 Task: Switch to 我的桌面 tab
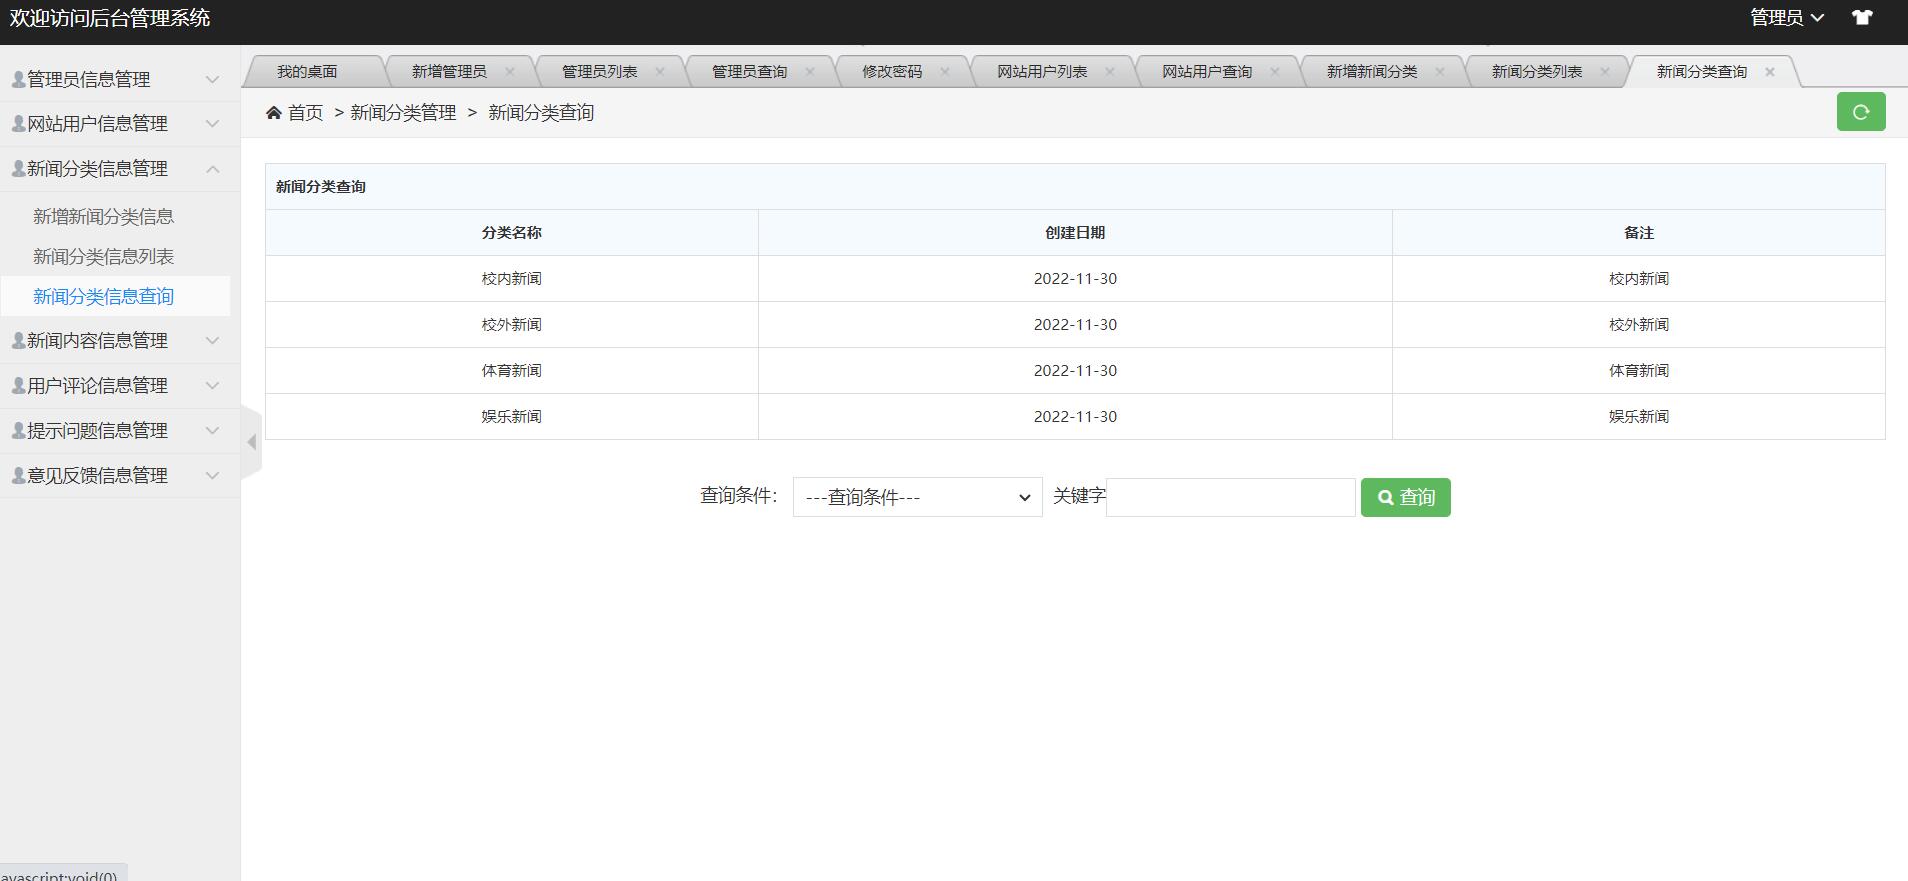coord(307,71)
